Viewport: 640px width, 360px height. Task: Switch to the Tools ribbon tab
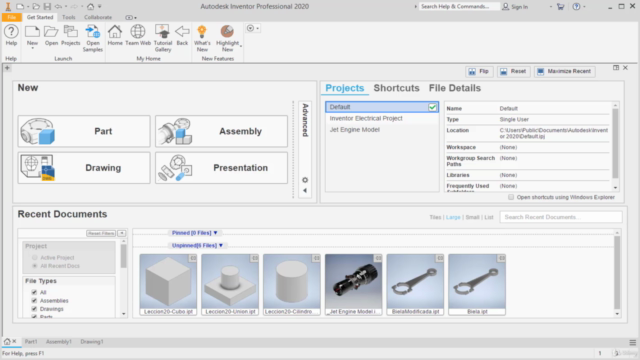(x=69, y=17)
